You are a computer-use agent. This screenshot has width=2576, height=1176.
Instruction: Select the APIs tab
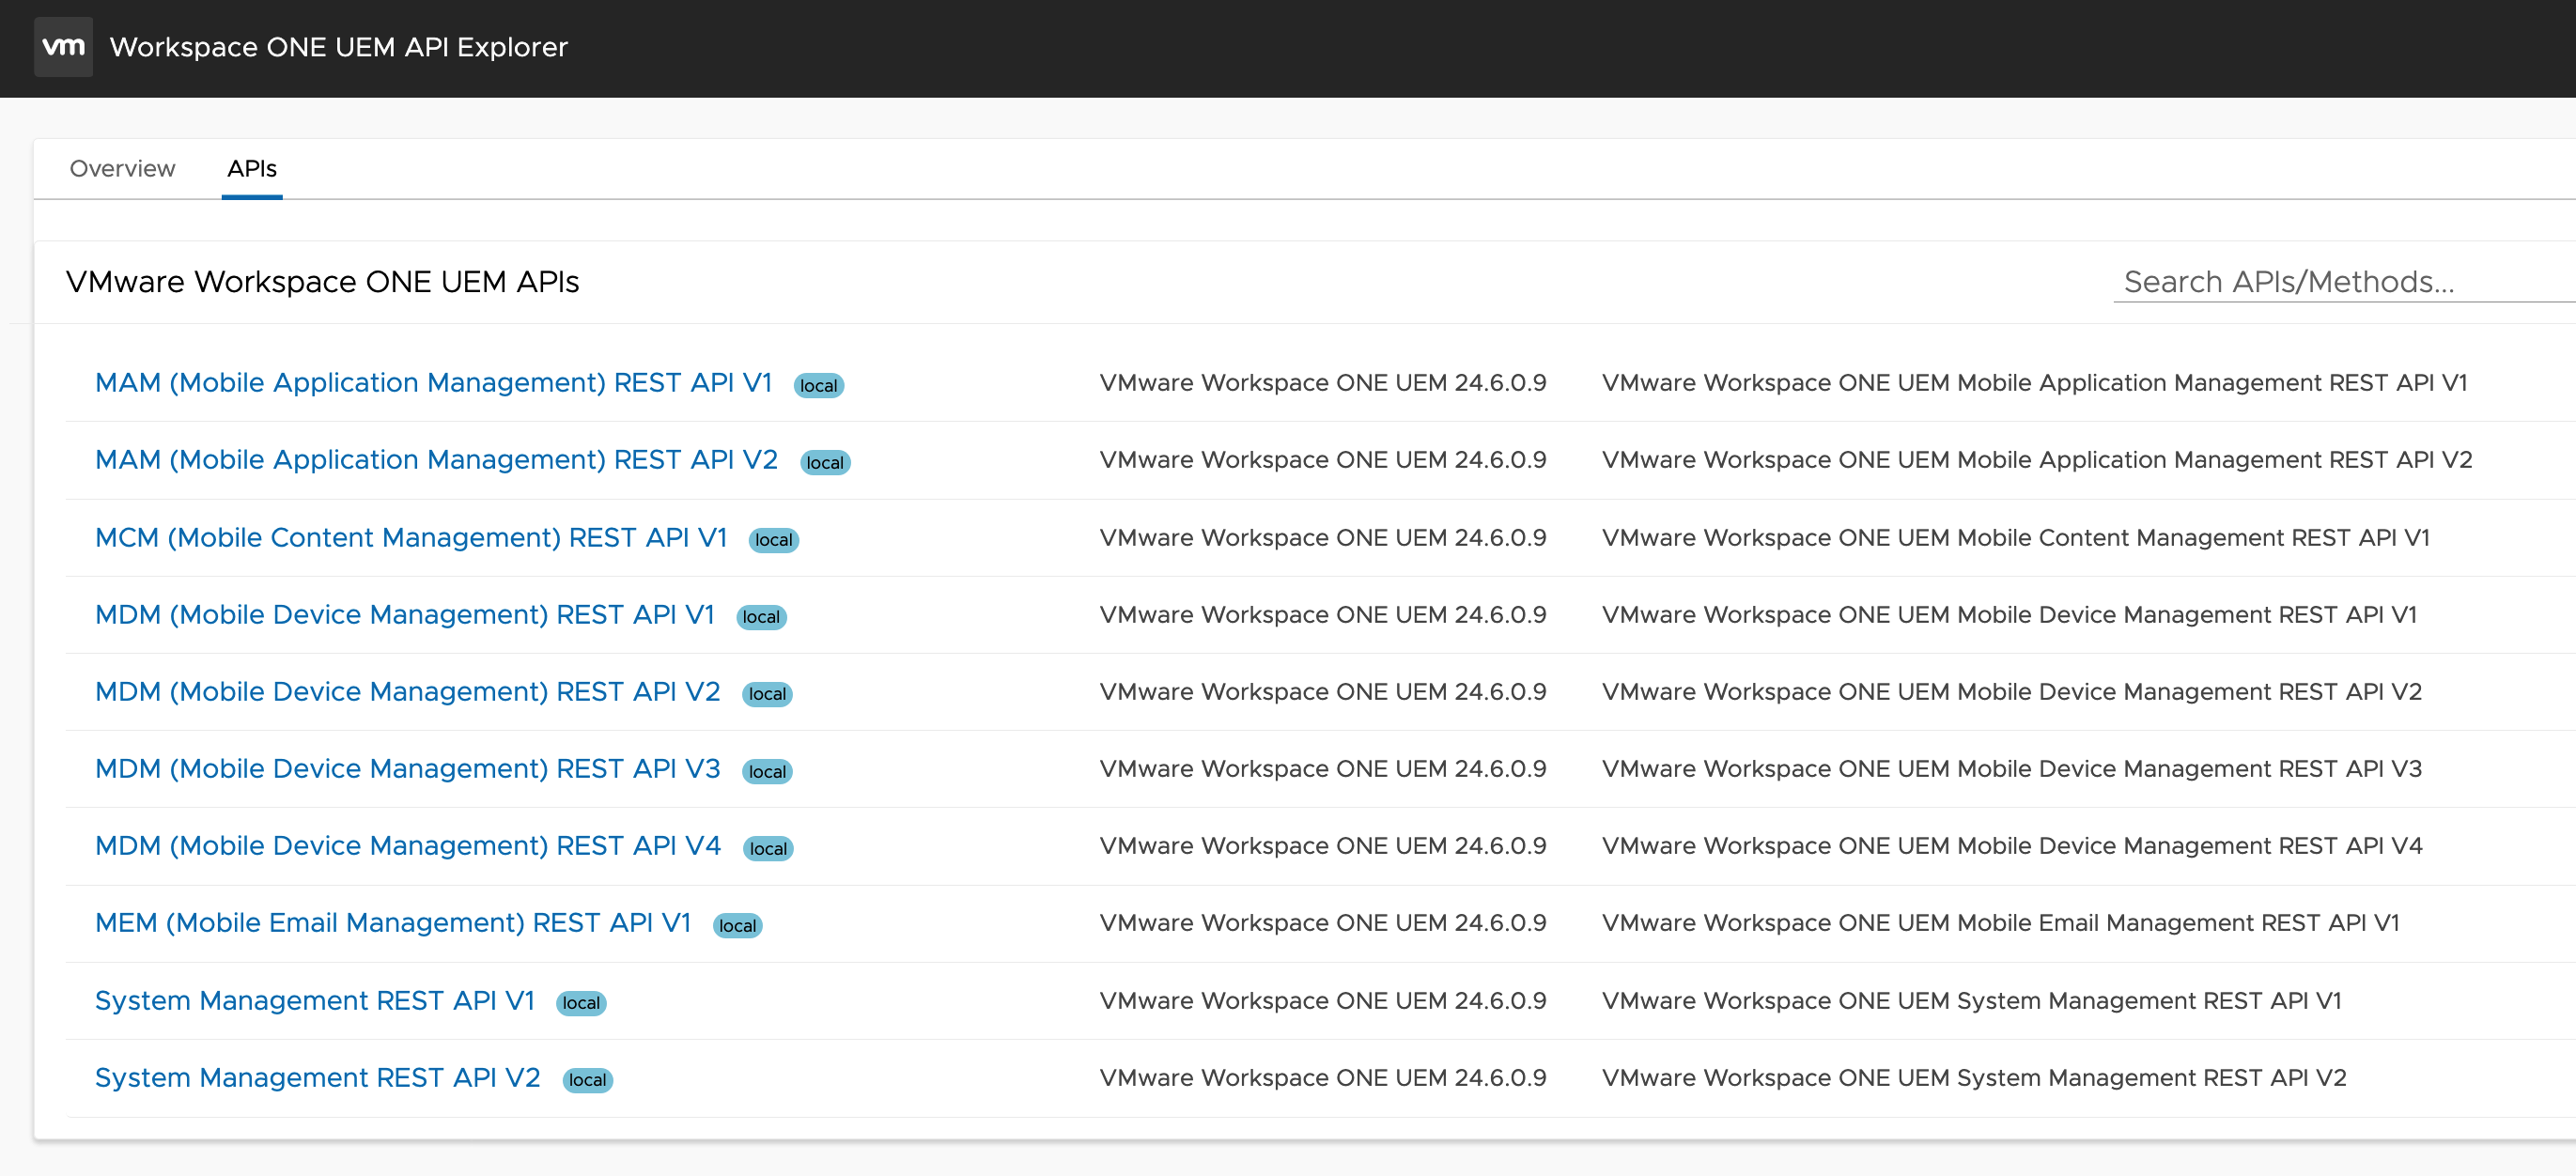tap(252, 169)
